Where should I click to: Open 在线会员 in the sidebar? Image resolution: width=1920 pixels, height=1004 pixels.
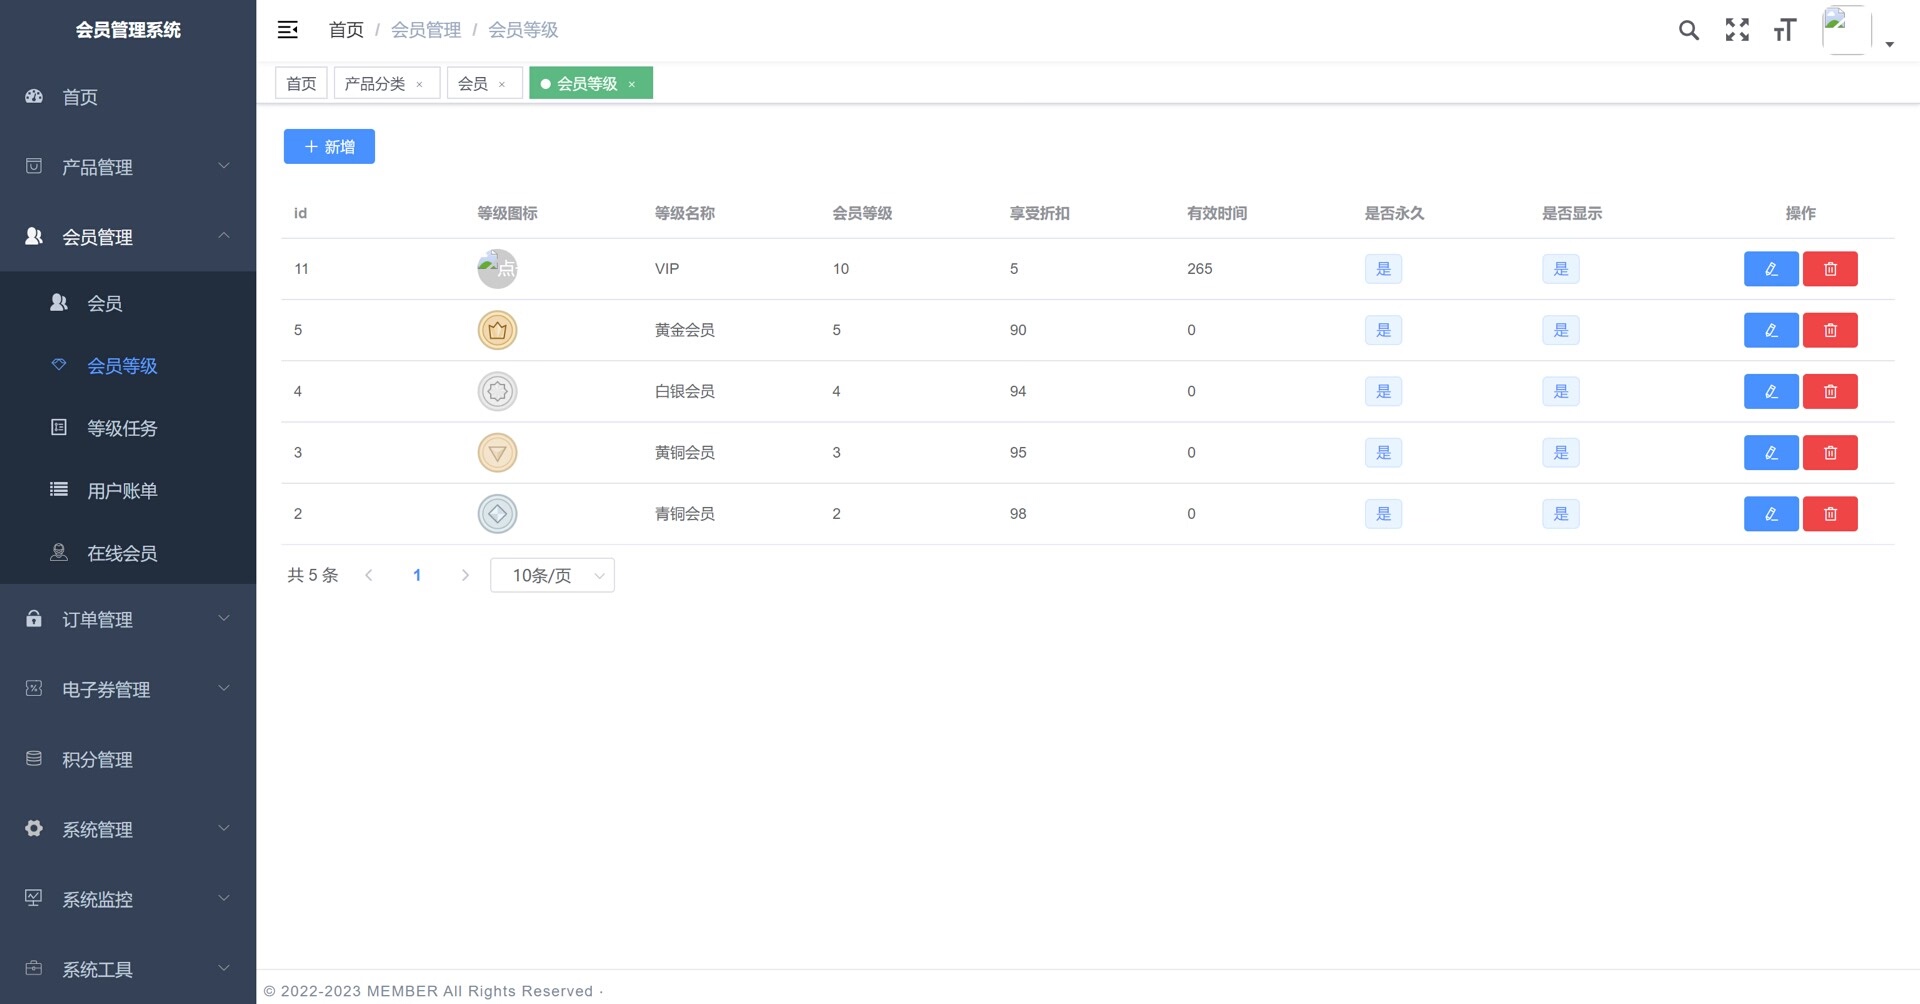click(x=122, y=554)
